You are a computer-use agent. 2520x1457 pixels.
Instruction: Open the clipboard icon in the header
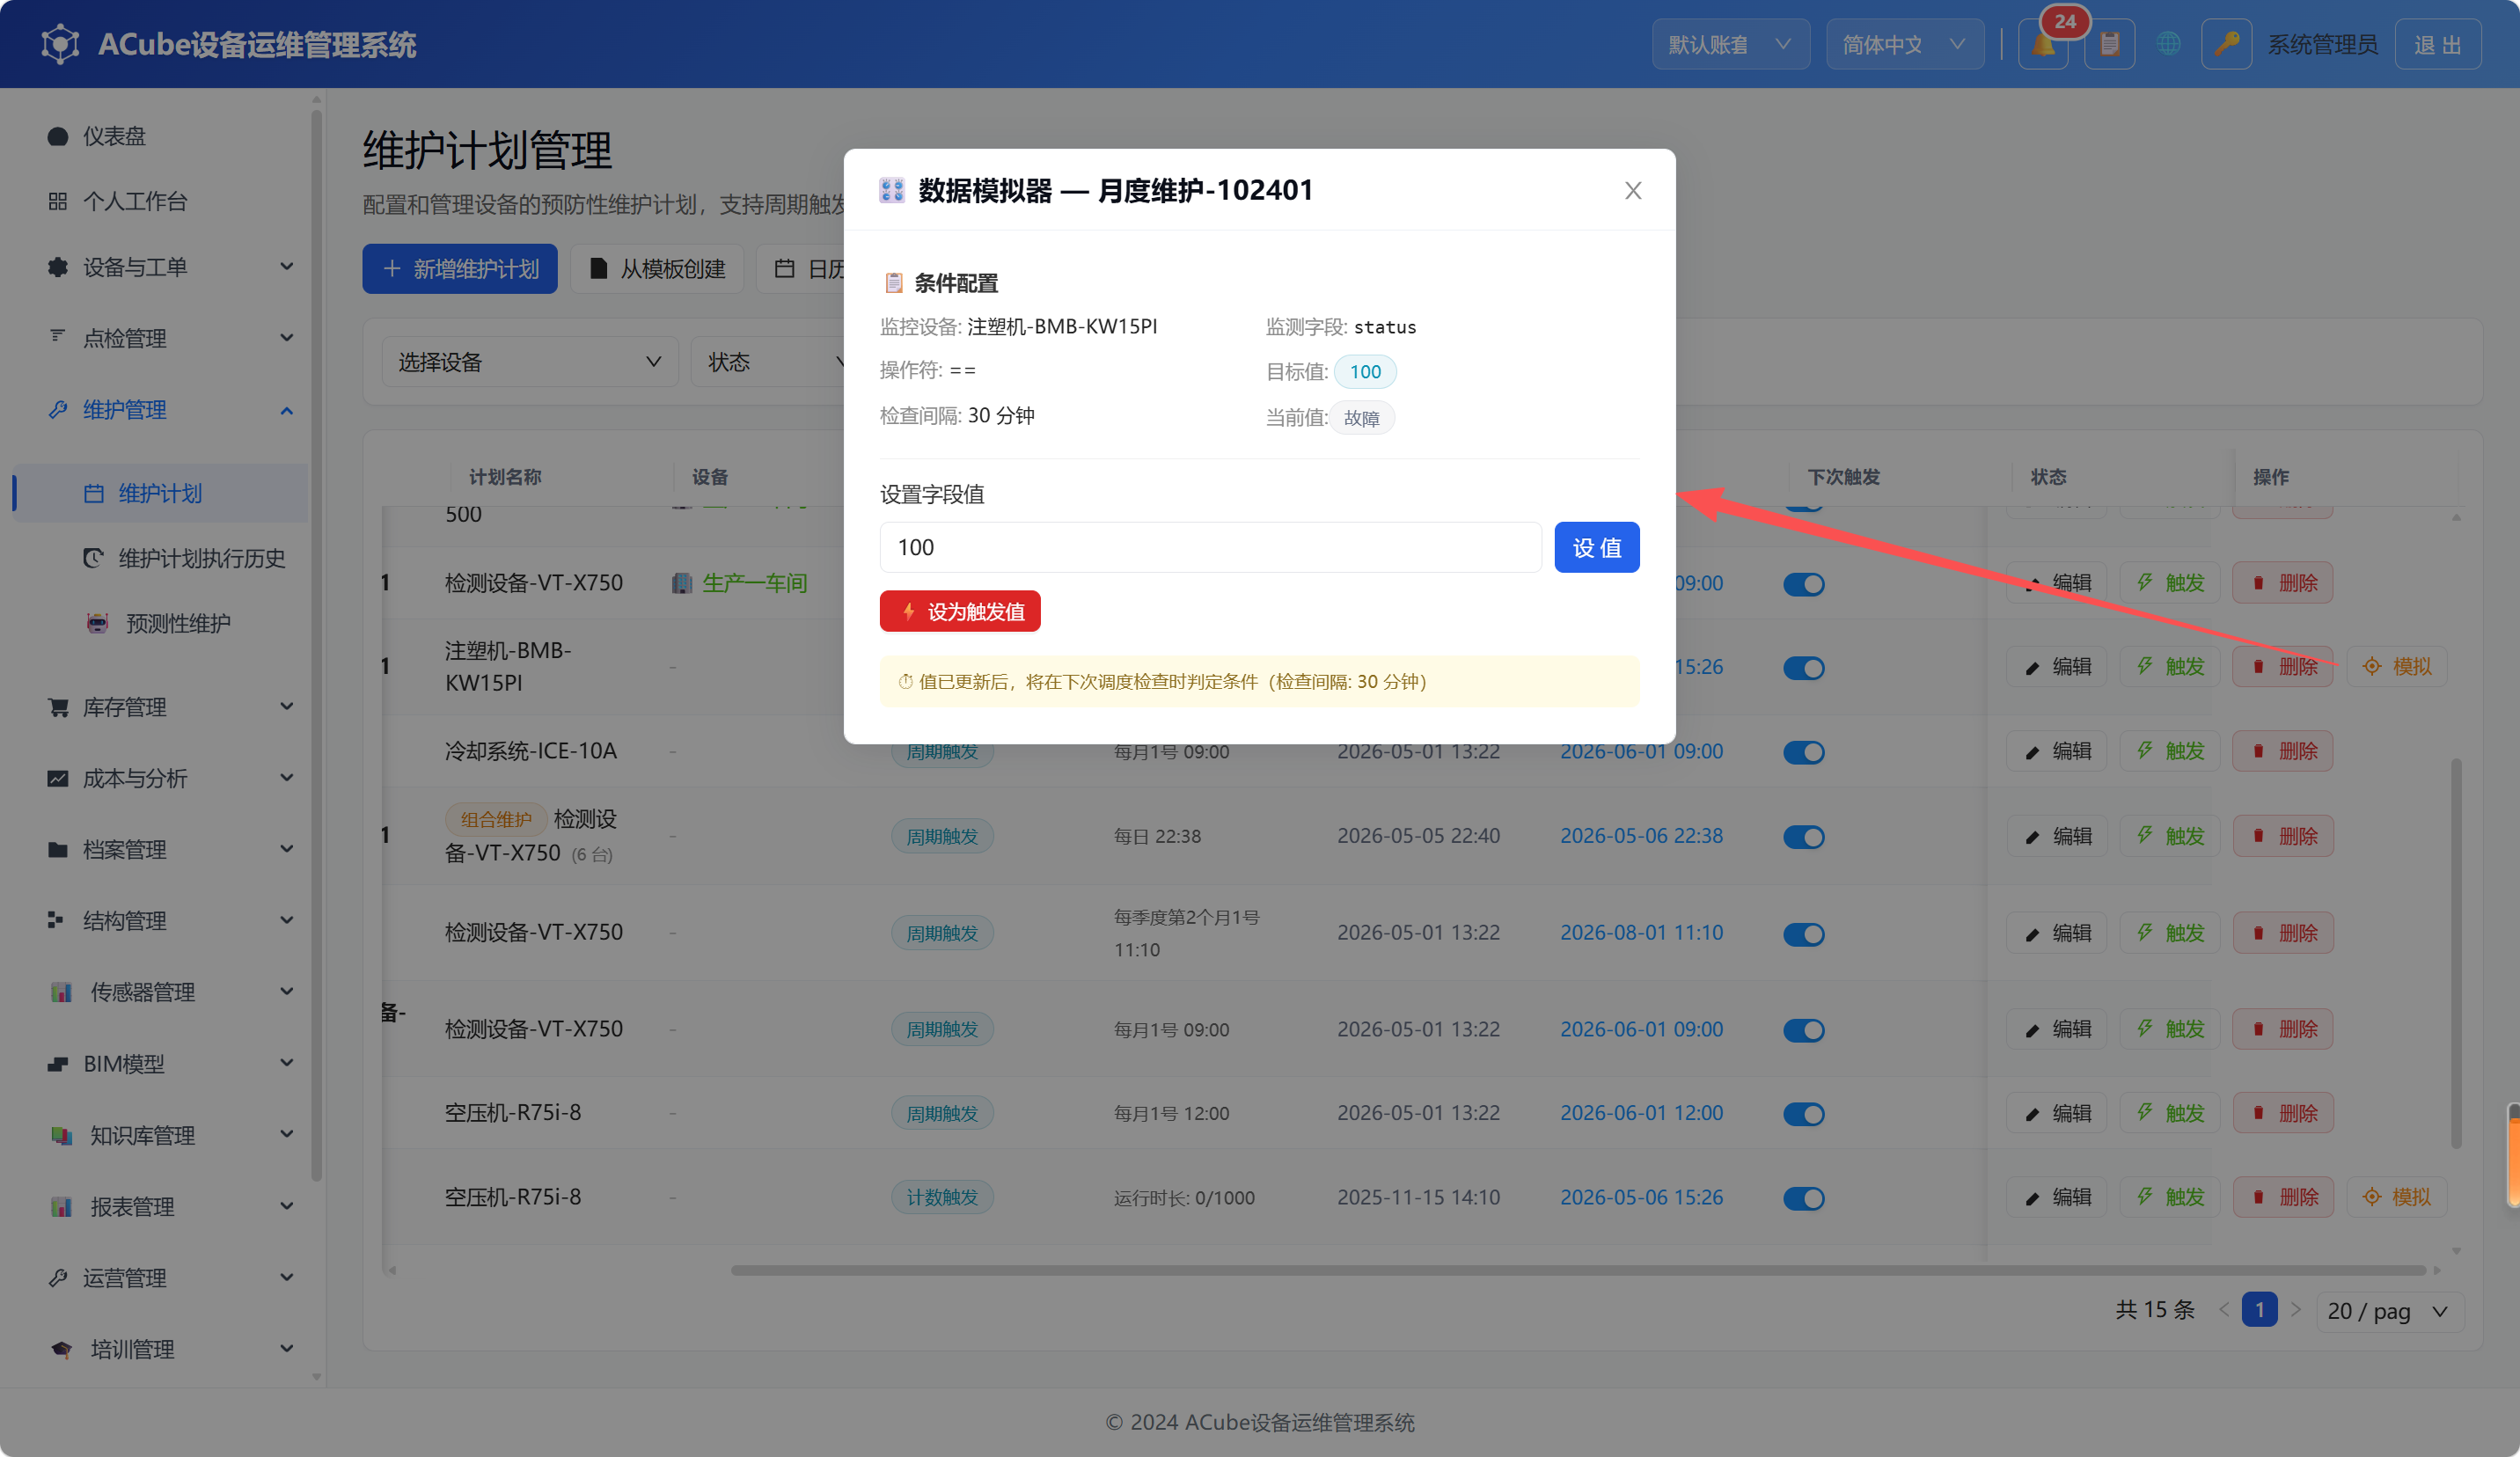tap(2109, 44)
